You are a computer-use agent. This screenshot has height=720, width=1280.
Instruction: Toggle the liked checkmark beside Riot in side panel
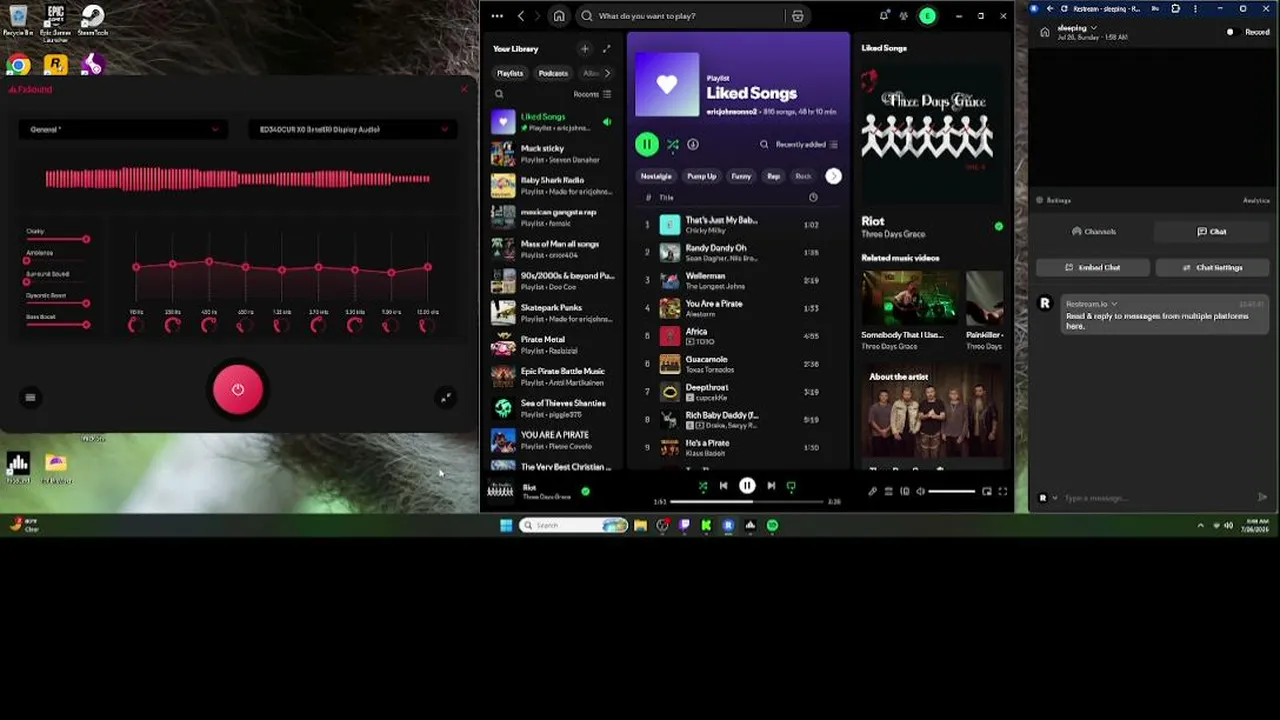click(x=998, y=226)
